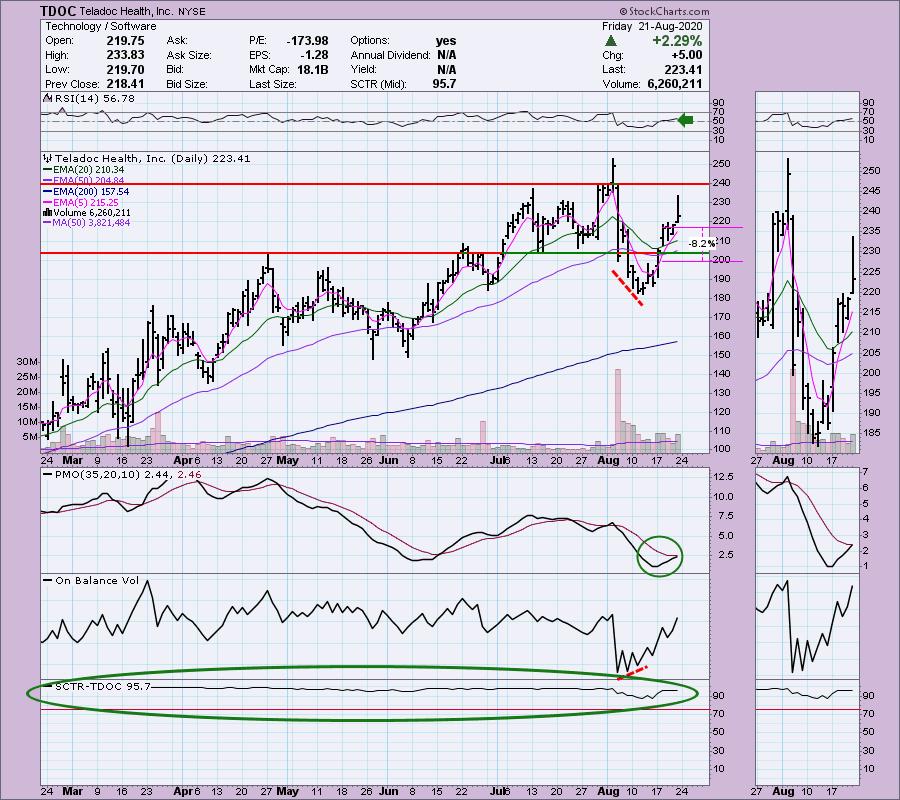Image resolution: width=900 pixels, height=800 pixels.
Task: Click the PMO(35,20,10) indicator label
Action: click(129, 475)
